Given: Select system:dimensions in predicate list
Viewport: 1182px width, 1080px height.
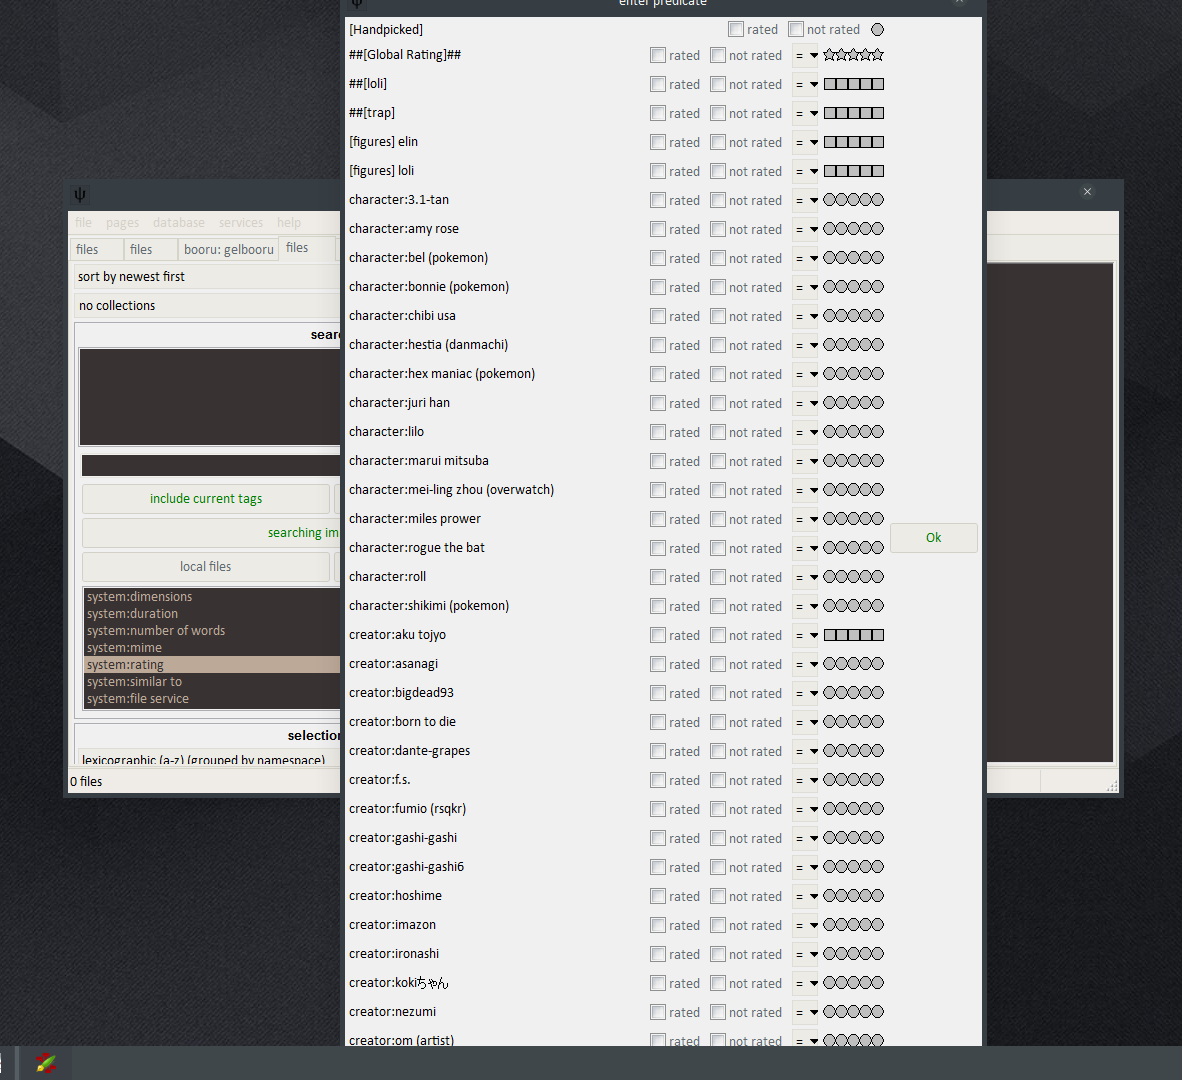Looking at the screenshot, I should 212,596.
